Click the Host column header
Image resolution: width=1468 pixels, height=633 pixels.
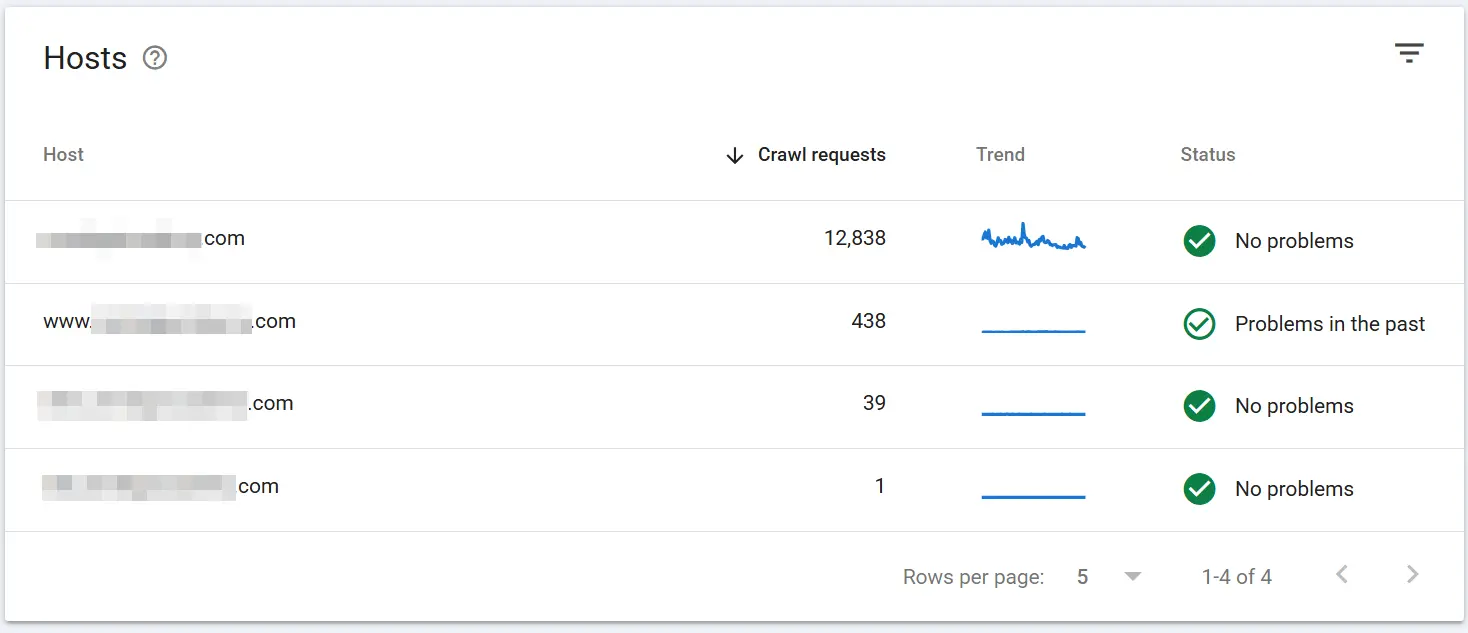tap(63, 155)
